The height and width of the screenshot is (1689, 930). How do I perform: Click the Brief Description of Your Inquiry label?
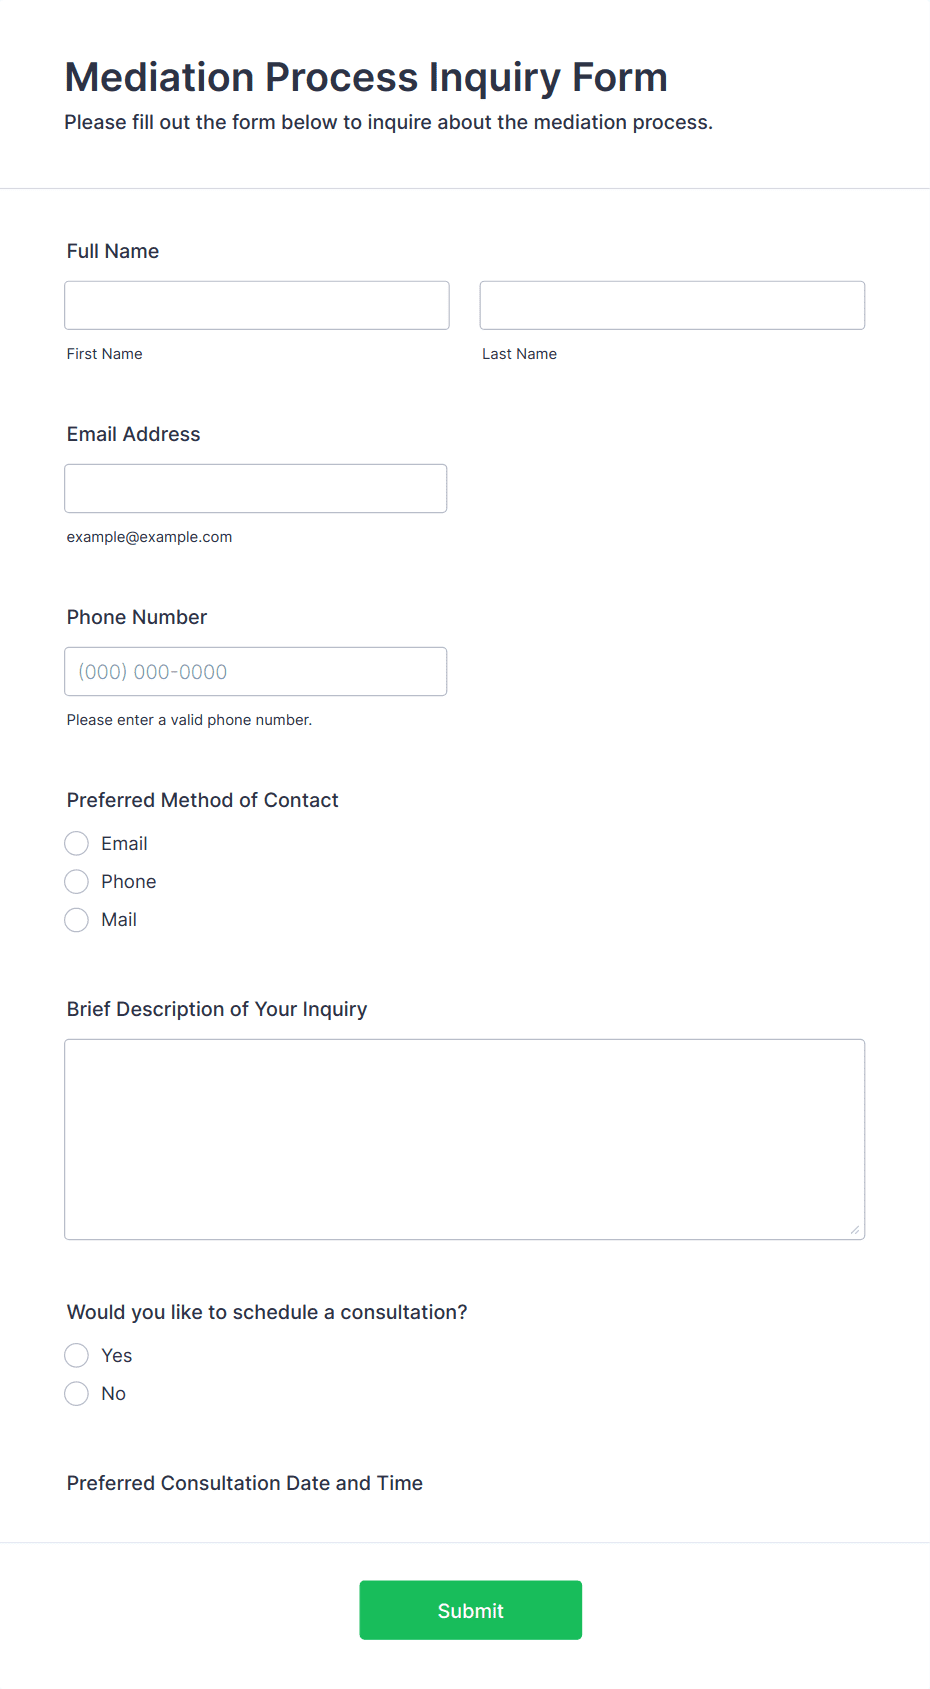[217, 1009]
